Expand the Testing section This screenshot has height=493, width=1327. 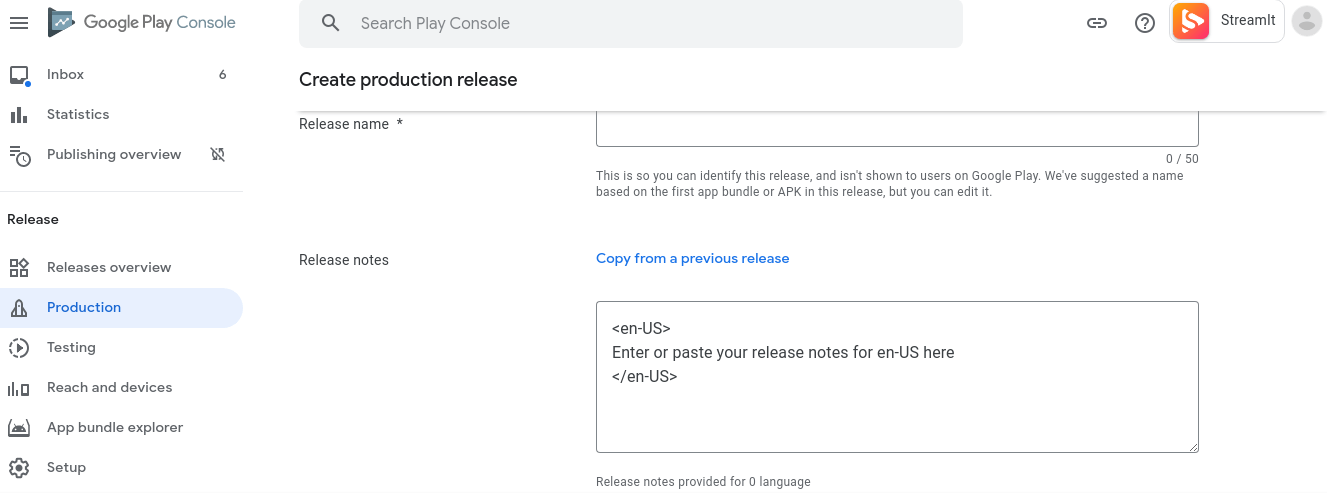pyautogui.click(x=71, y=347)
